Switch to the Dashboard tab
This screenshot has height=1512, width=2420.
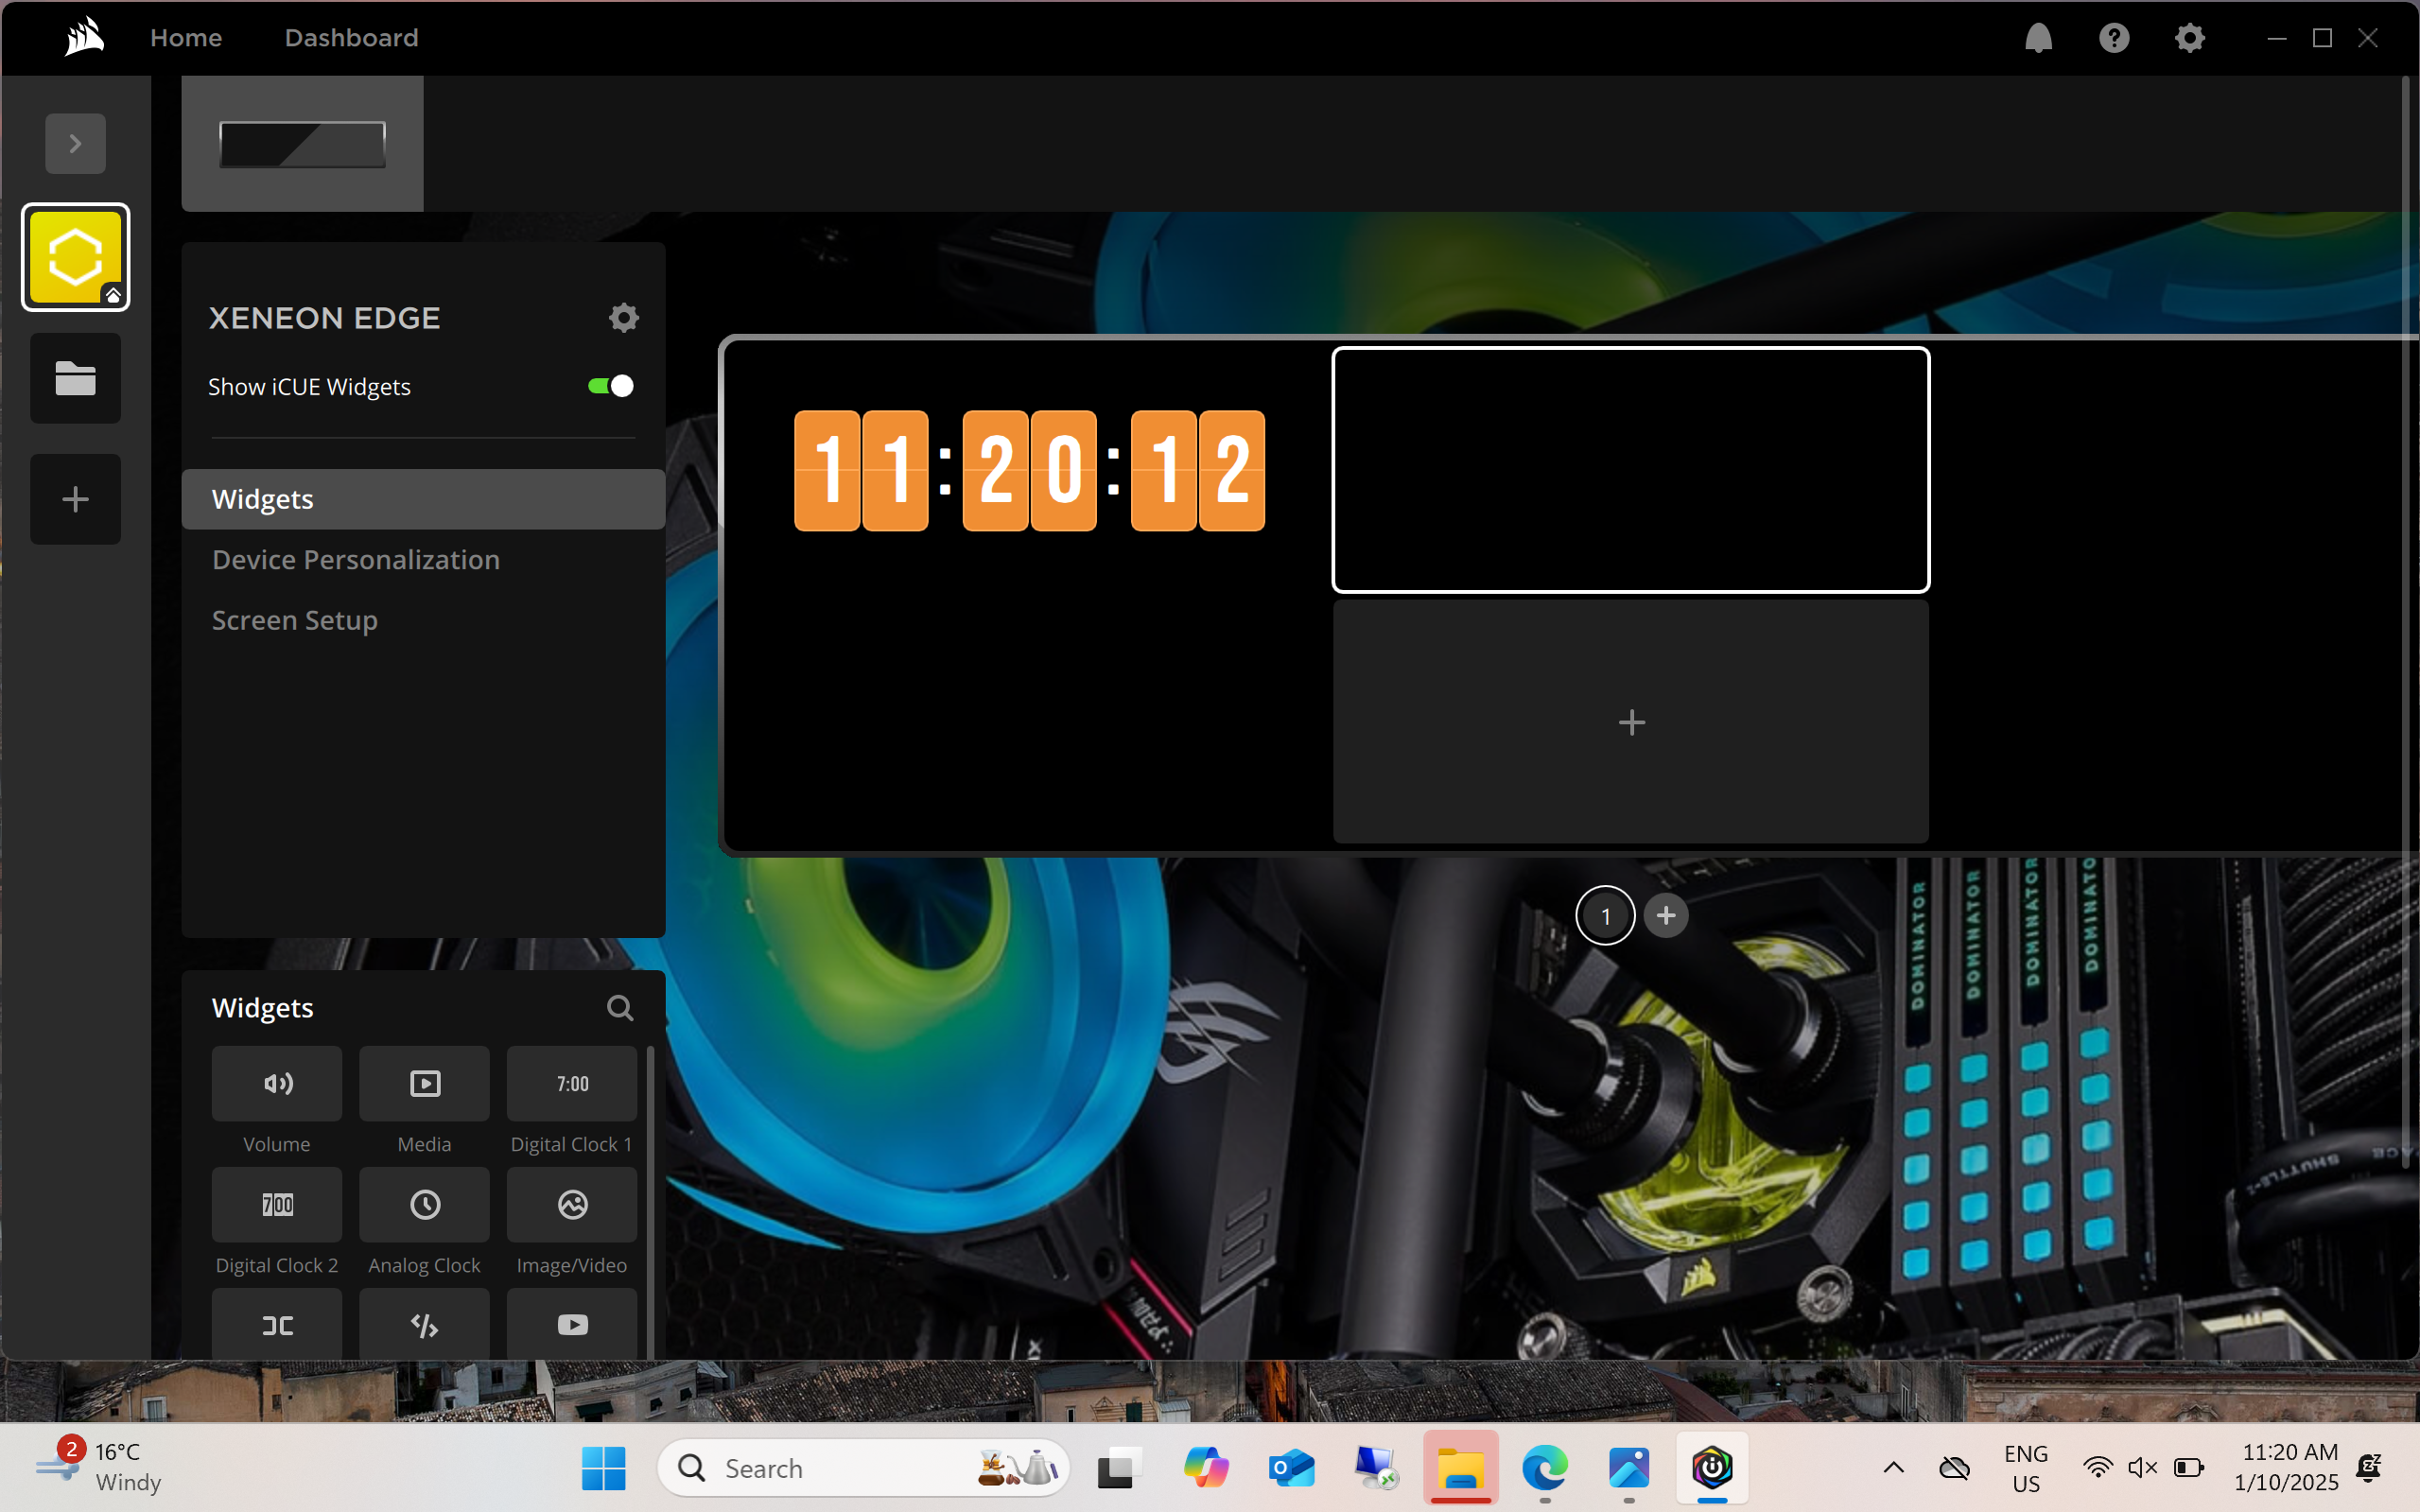tap(351, 38)
